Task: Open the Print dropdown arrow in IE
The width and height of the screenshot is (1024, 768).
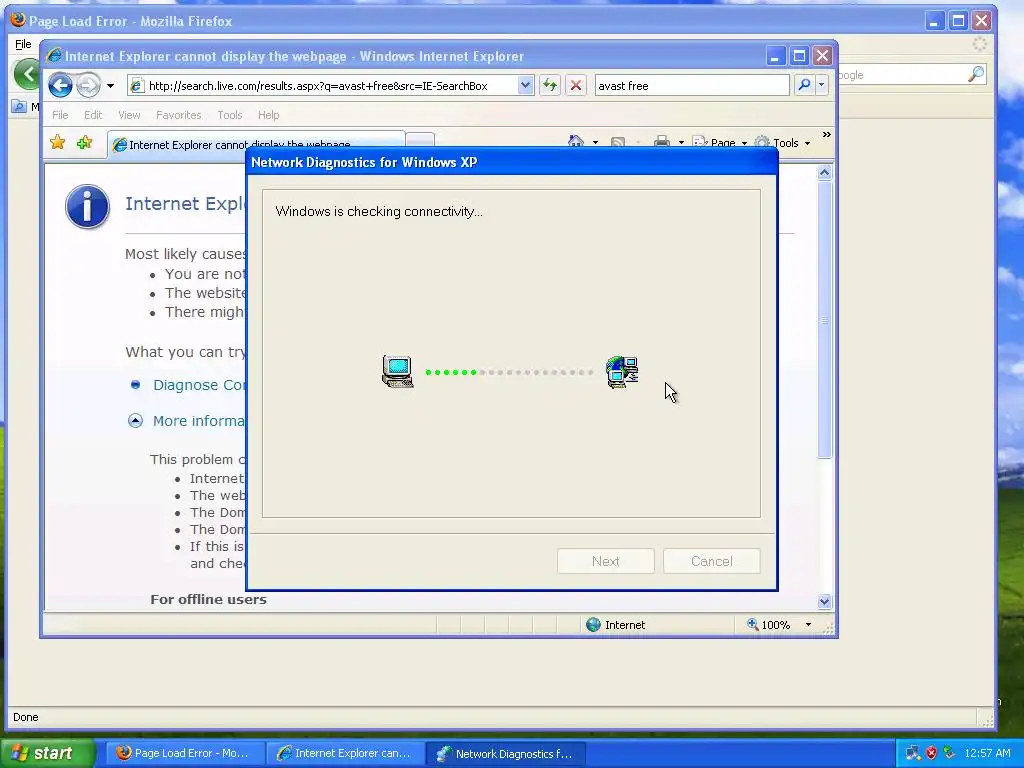Action: [x=681, y=143]
